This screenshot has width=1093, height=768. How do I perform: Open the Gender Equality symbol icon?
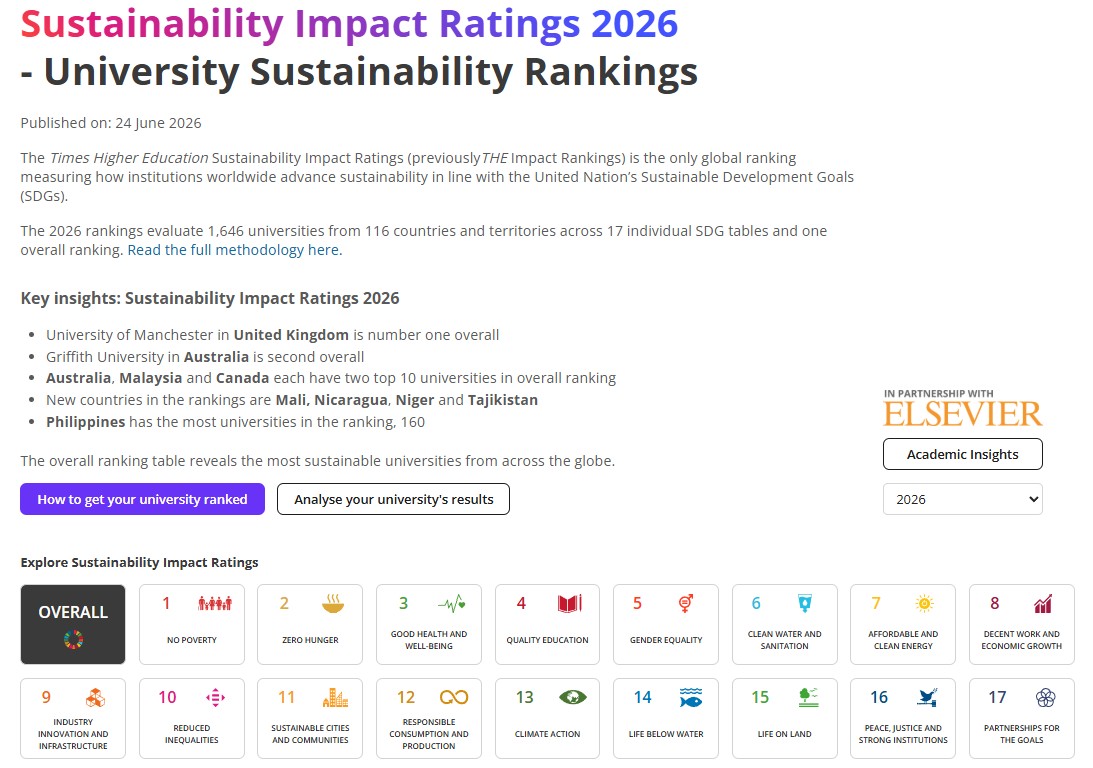[686, 604]
